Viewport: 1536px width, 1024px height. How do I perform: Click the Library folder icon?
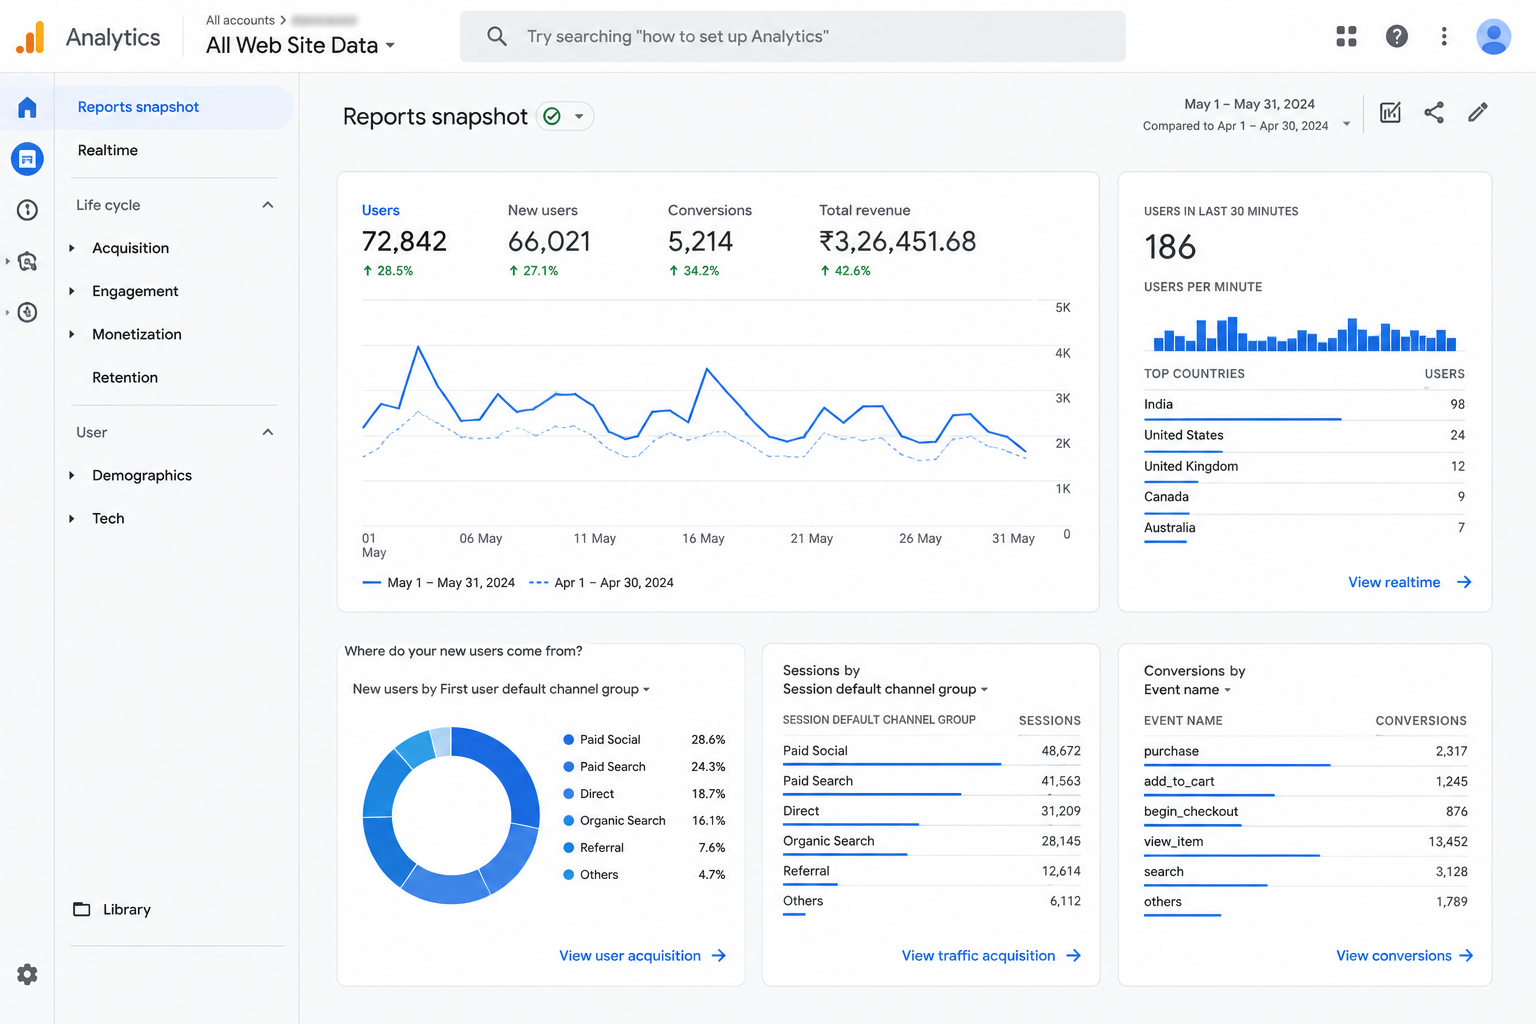coord(82,909)
